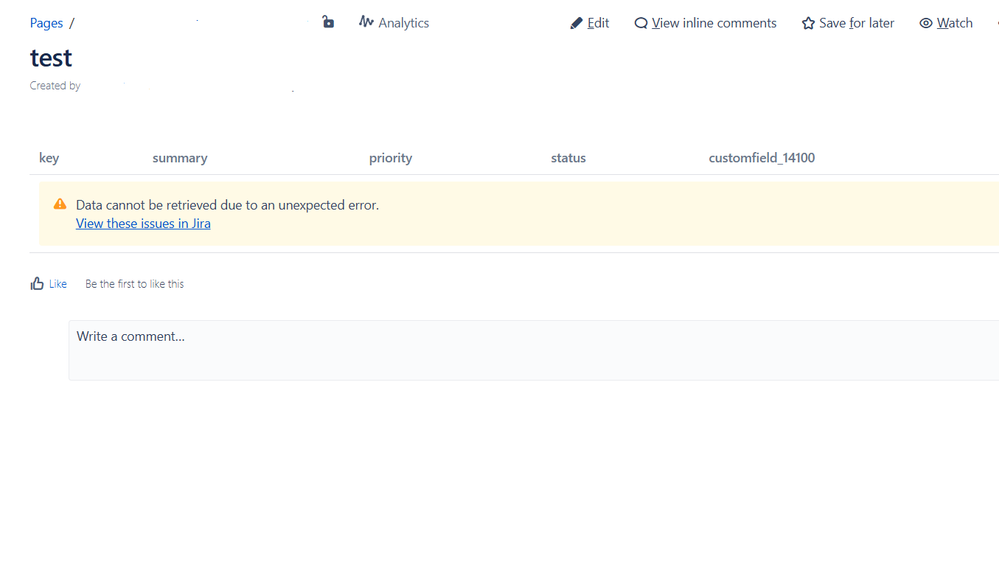
Task: Open the Analytics view
Action: pos(394,23)
